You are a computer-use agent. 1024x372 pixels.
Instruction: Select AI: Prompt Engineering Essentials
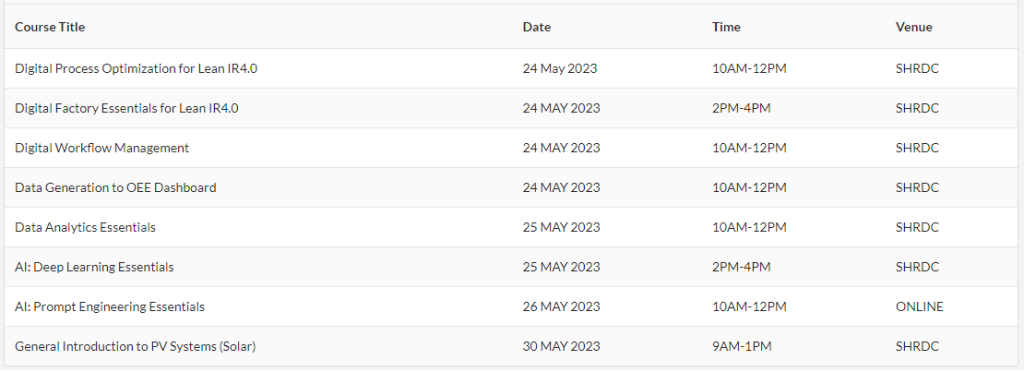(x=110, y=307)
